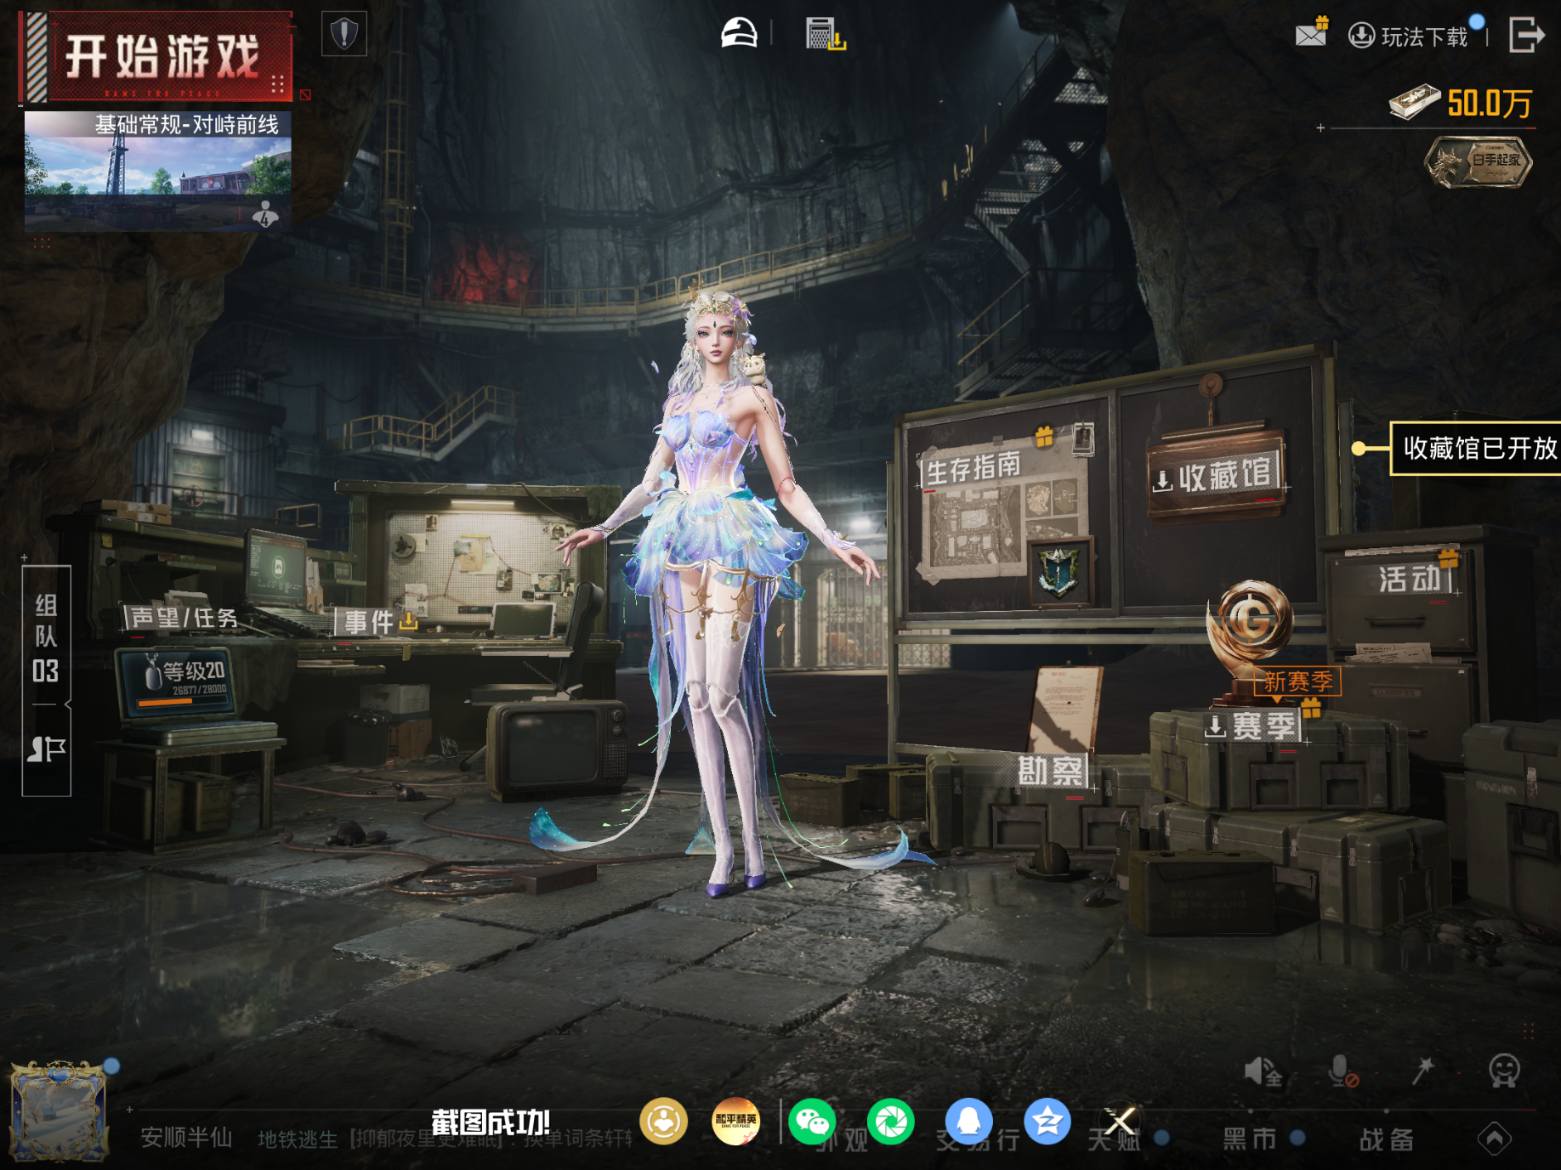The image size is (1561, 1170).
Task: Open the 赛季 season crate
Action: 1256,725
